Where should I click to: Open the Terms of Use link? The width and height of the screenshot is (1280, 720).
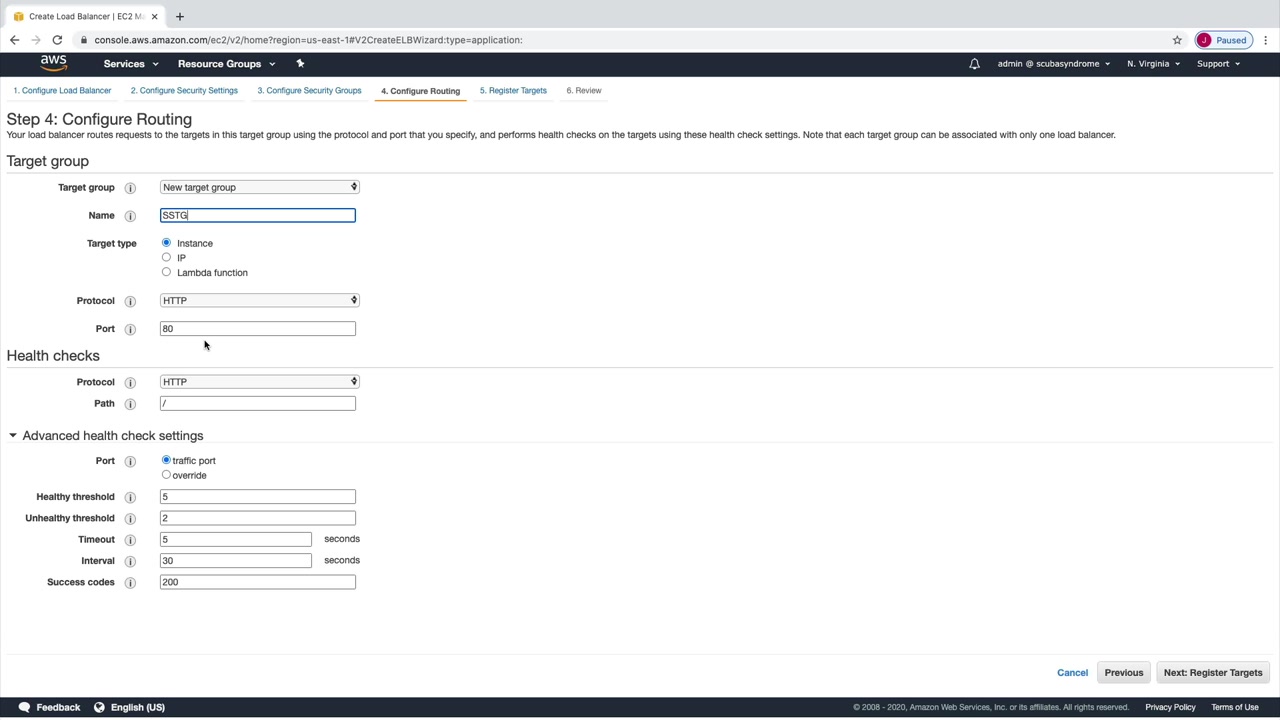click(1235, 708)
